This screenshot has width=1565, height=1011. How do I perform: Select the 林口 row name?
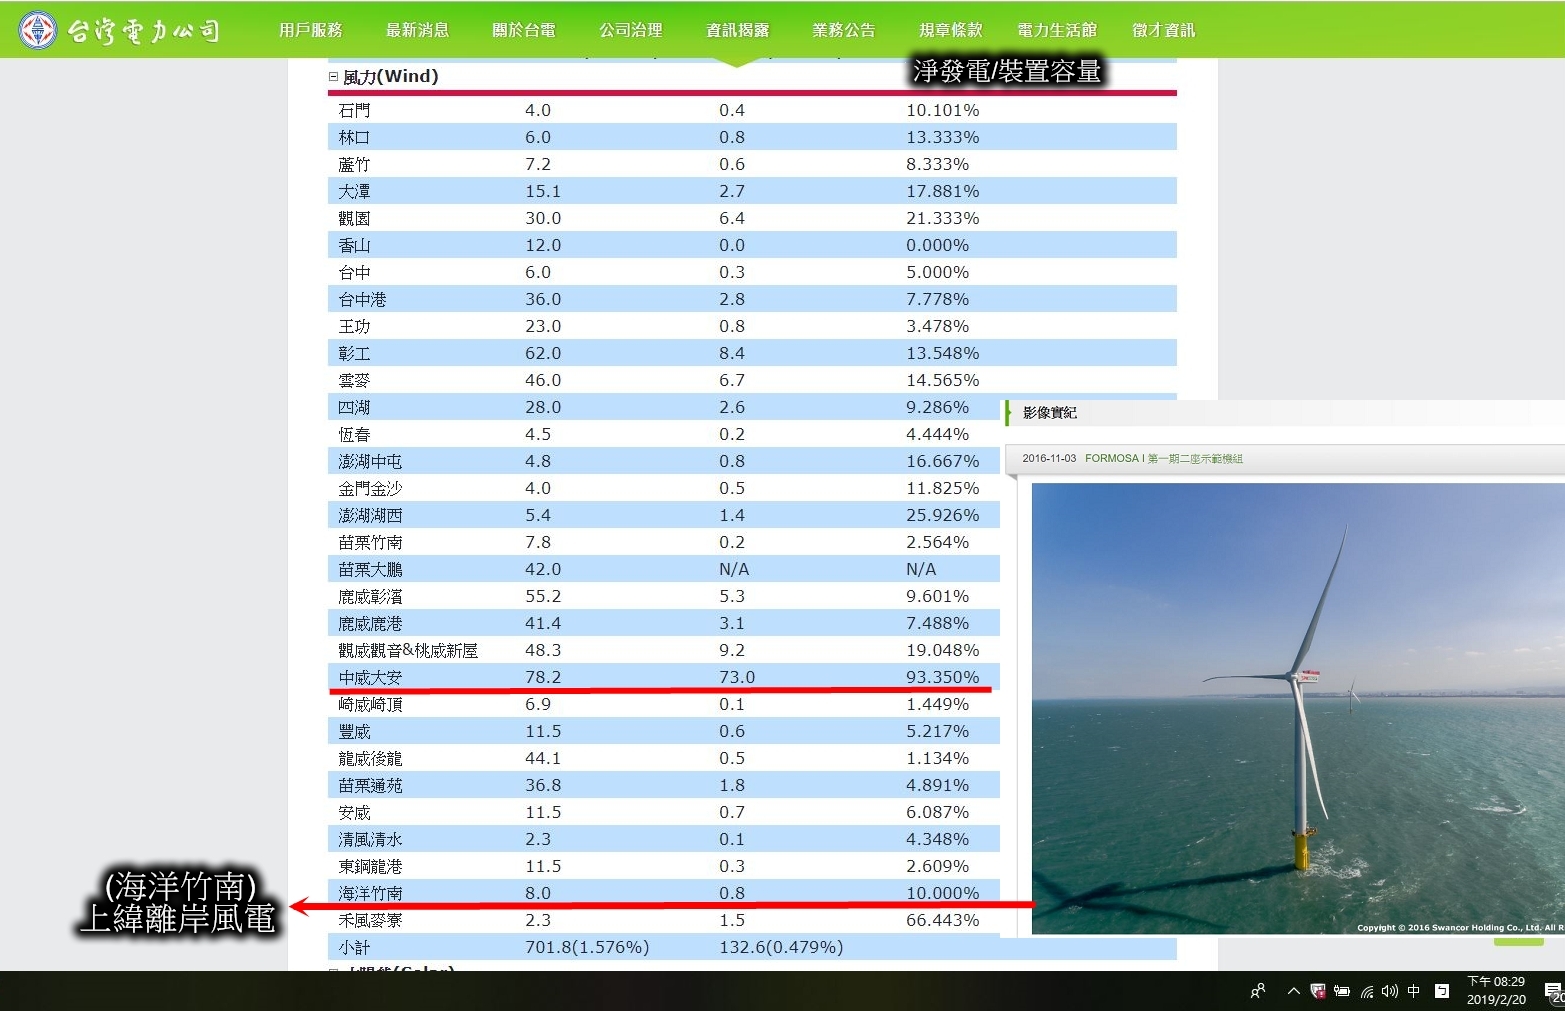pyautogui.click(x=354, y=137)
